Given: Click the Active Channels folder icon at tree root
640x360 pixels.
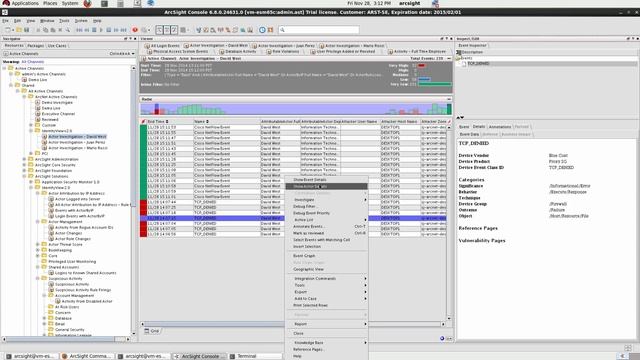Looking at the screenshot, I should (x=11, y=68).
